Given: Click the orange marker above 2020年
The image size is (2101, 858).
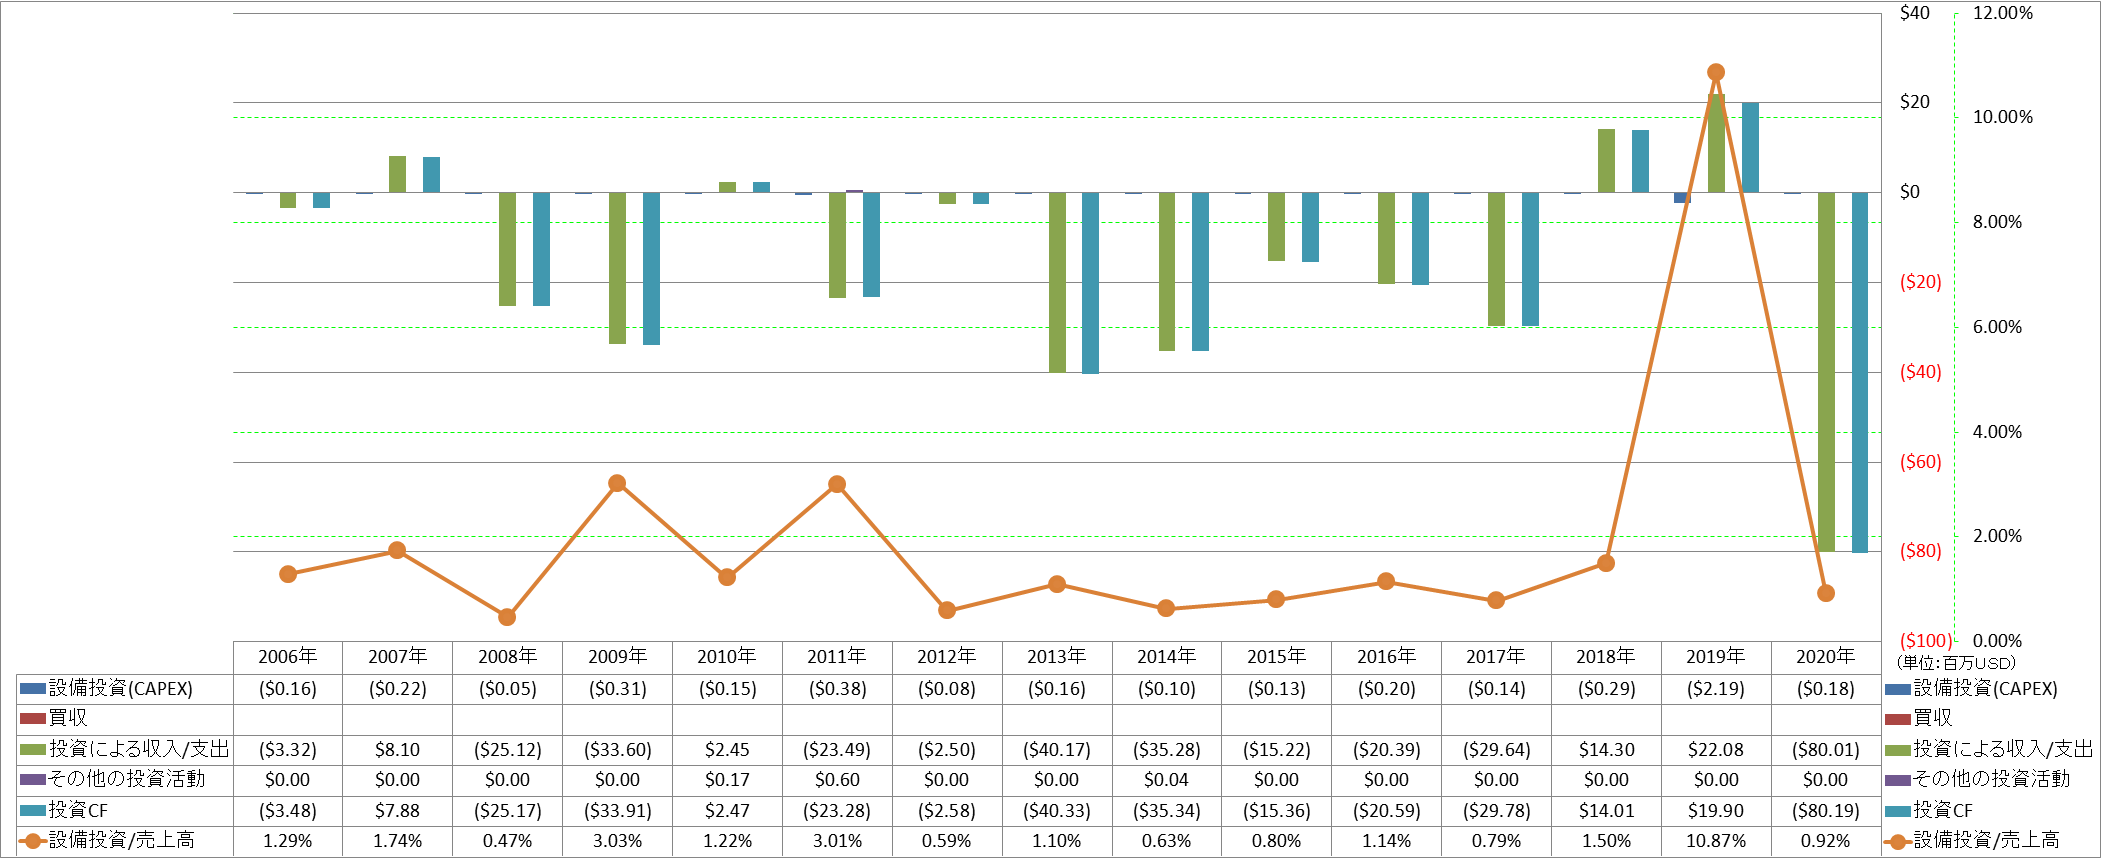Looking at the screenshot, I should pyautogui.click(x=1826, y=593).
